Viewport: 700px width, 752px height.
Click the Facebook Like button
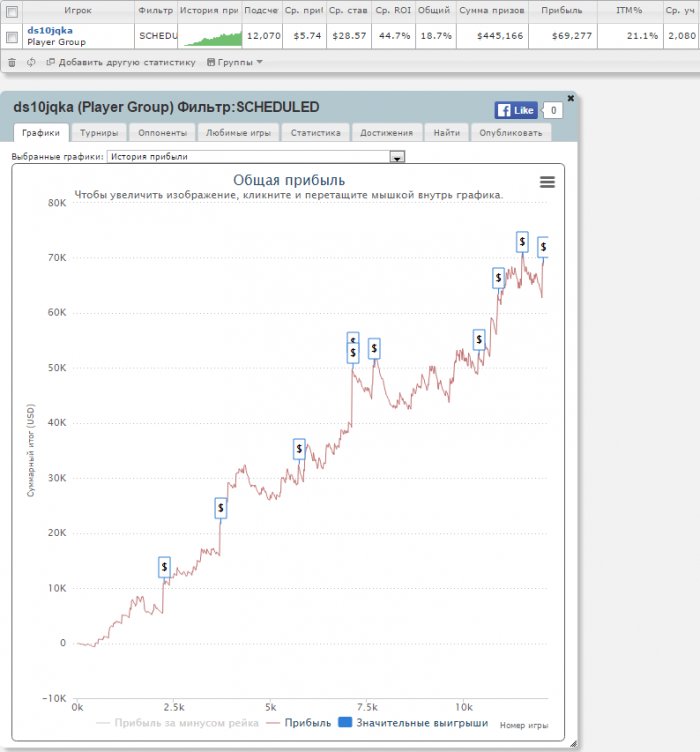(516, 110)
